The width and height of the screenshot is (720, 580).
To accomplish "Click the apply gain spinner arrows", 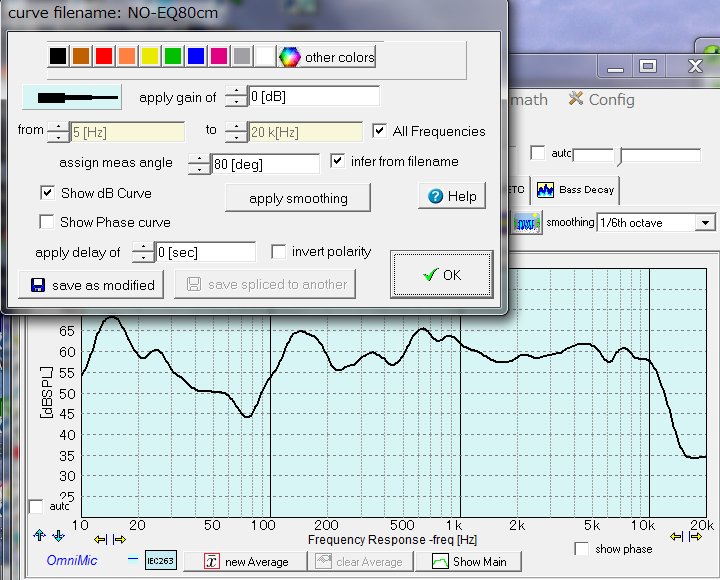I will (234, 97).
